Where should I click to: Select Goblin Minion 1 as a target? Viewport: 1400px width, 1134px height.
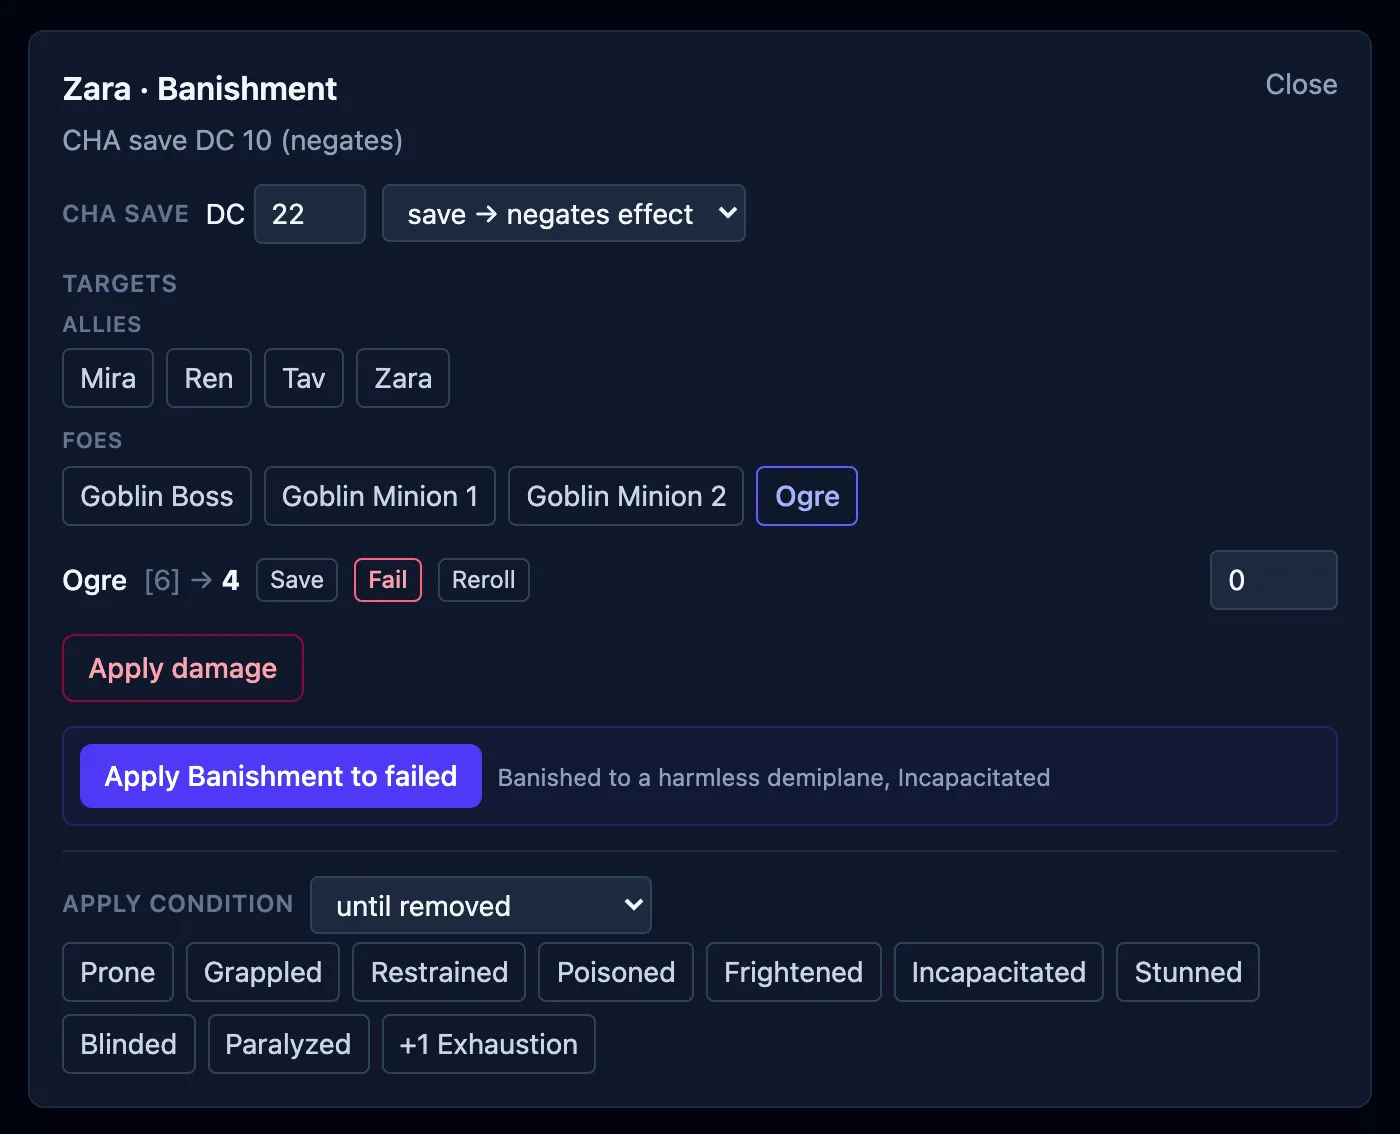(380, 496)
